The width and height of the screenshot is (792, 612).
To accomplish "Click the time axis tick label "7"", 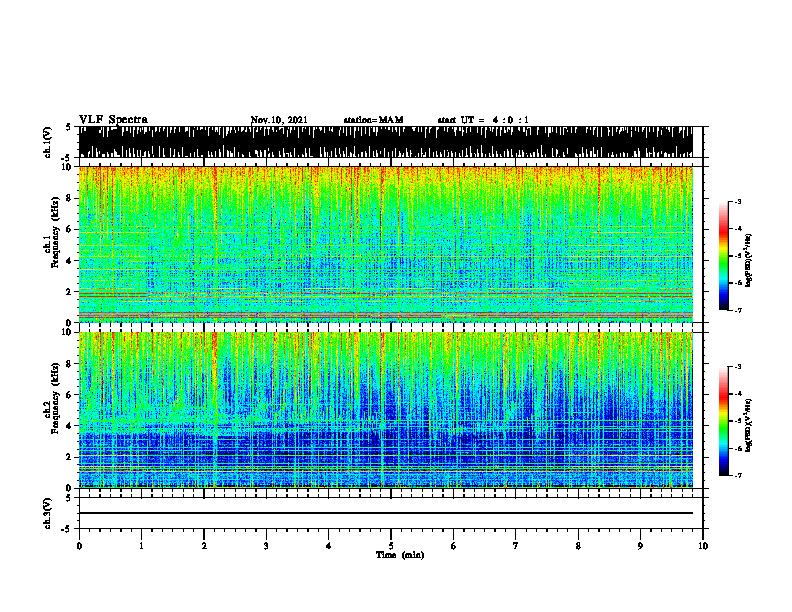I will point(516,546).
